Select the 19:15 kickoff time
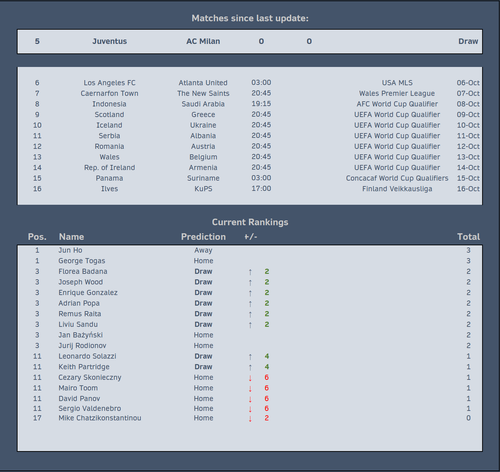500x472 pixels. pos(261,104)
